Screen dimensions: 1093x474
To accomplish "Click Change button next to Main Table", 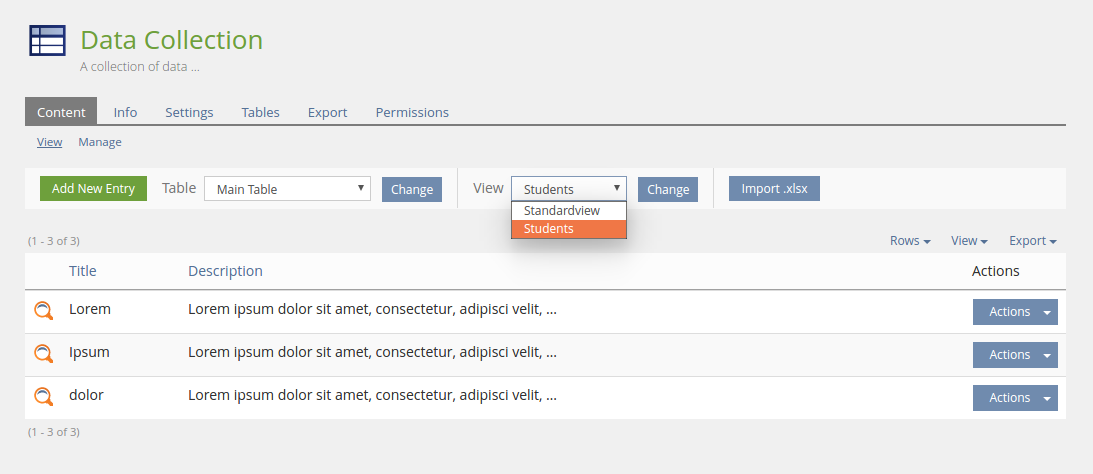I will coord(411,189).
